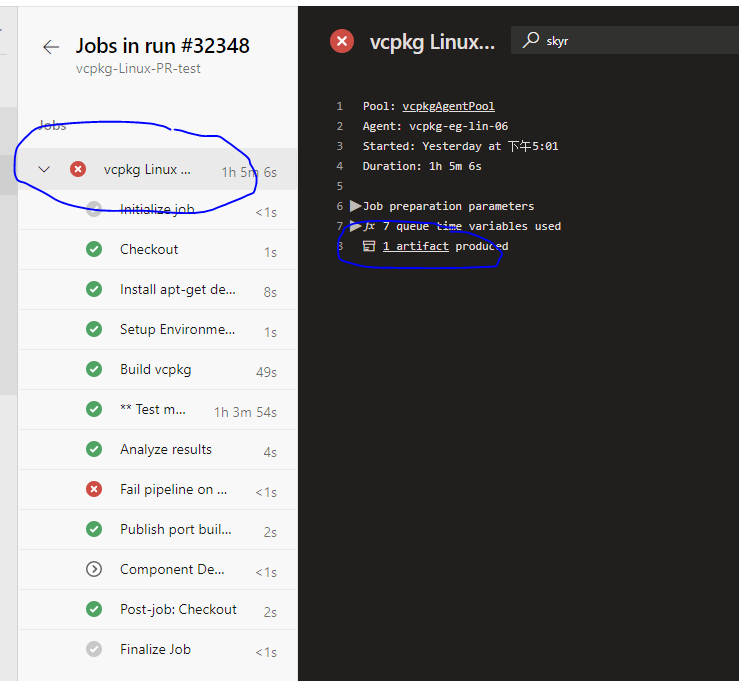
Task: Expand Job preparation parameters section
Action: (x=355, y=206)
